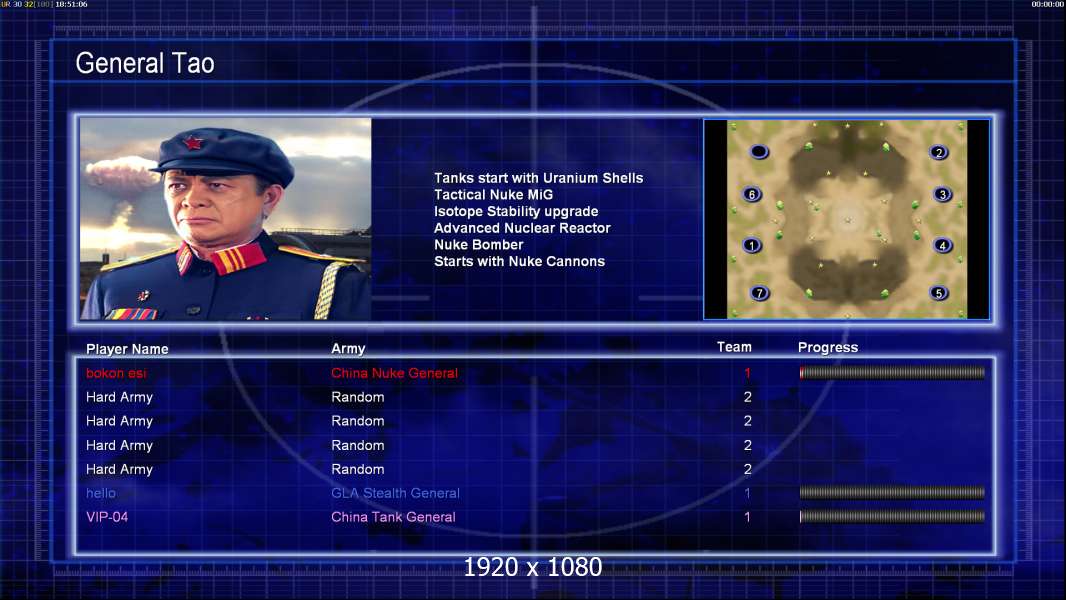Click the 'Progress' column header
This screenshot has height=600, width=1066.
(828, 348)
